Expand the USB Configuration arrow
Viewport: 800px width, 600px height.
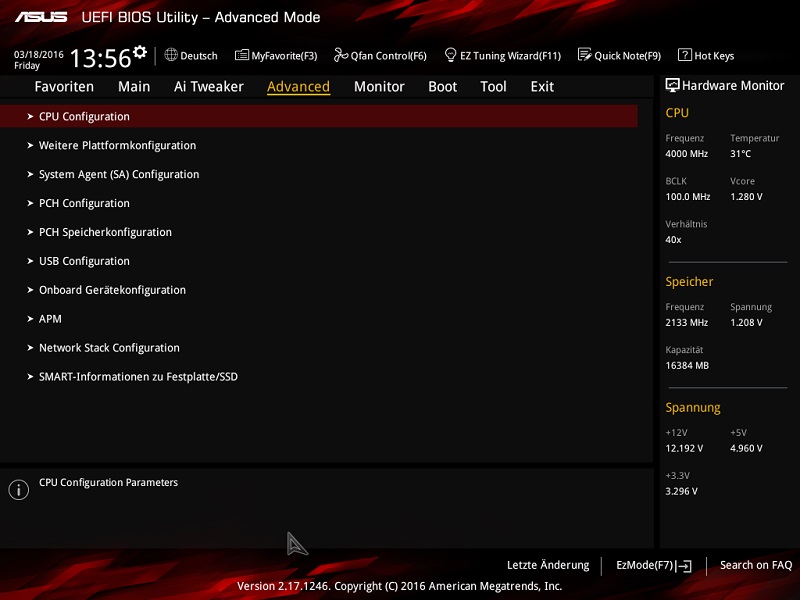click(30, 261)
